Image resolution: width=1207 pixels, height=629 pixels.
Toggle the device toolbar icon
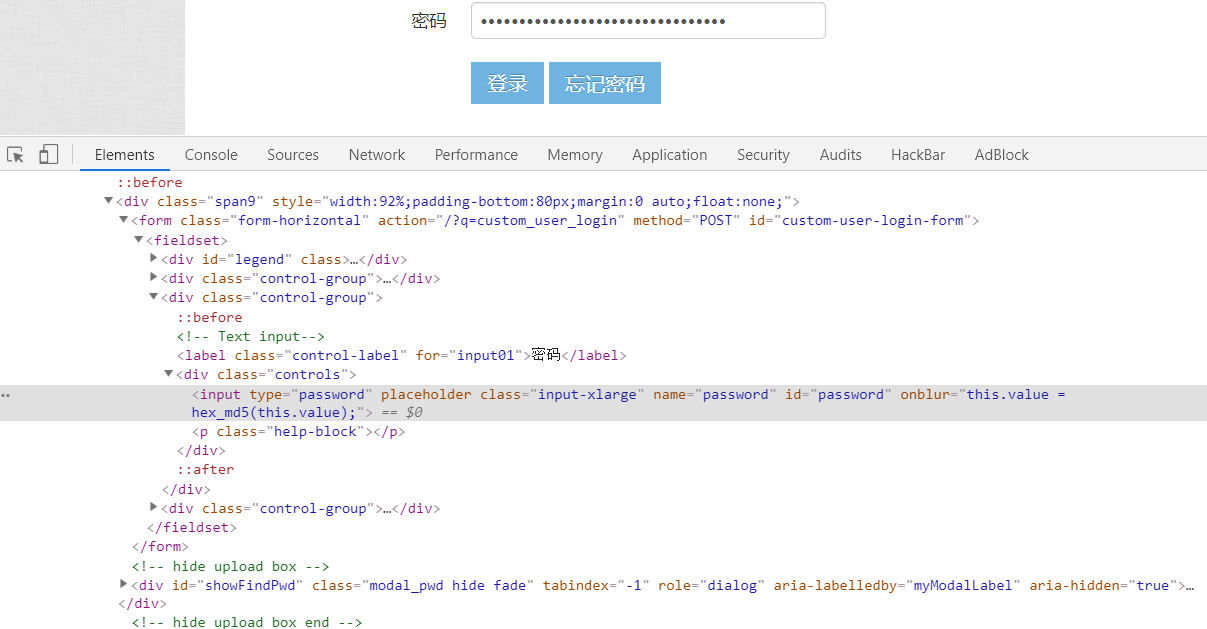tap(48, 155)
